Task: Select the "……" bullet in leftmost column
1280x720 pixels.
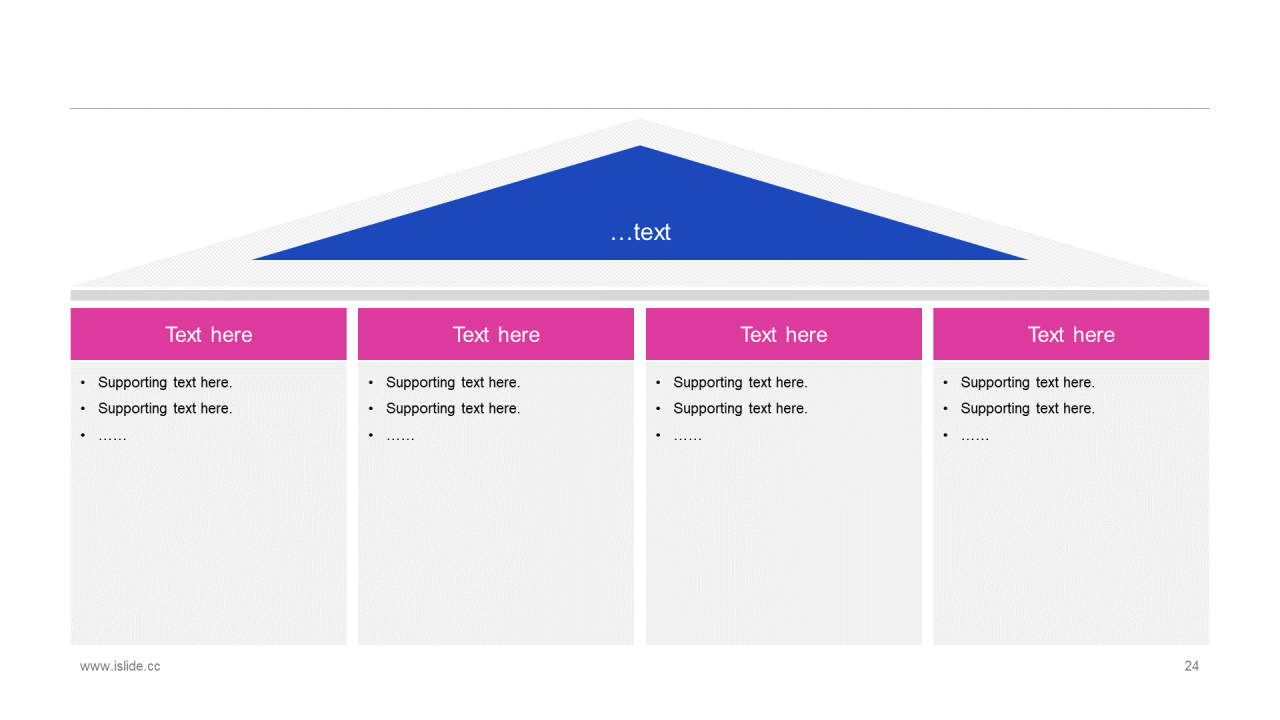Action: pos(112,436)
